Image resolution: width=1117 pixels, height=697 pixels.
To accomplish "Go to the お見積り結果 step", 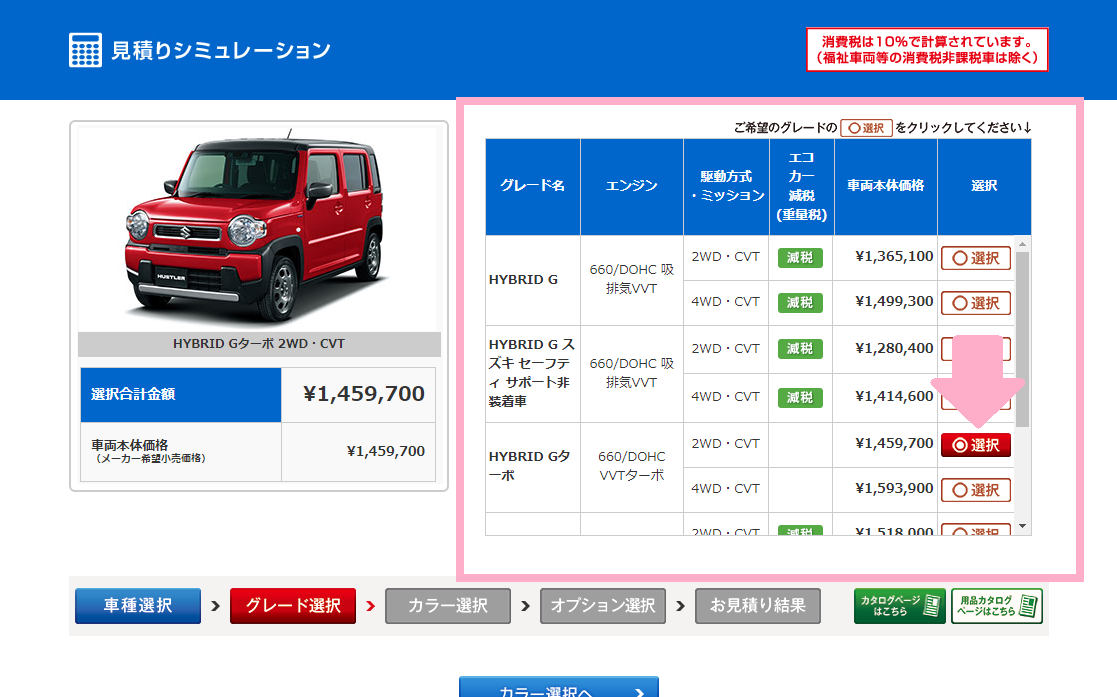I will 758,606.
